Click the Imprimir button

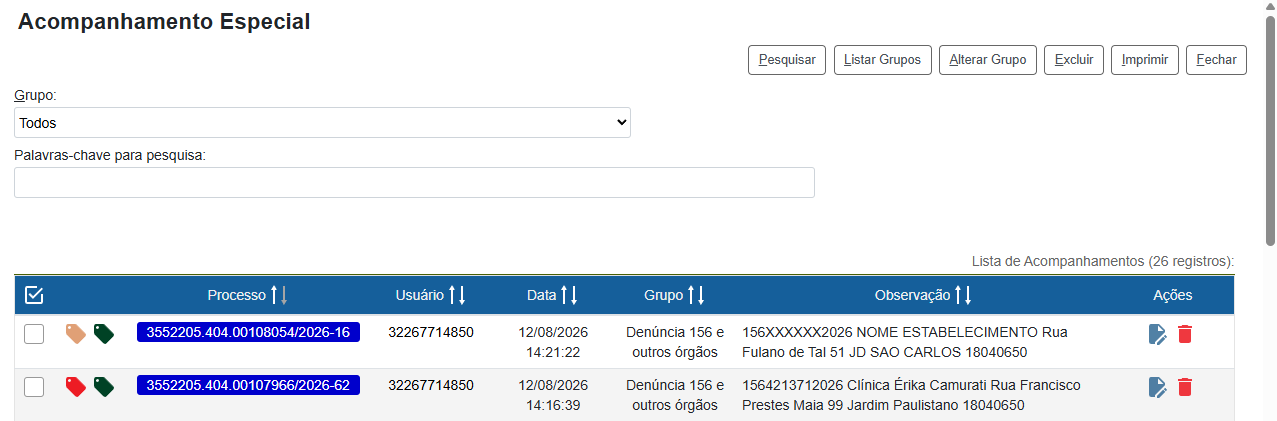click(x=1145, y=60)
